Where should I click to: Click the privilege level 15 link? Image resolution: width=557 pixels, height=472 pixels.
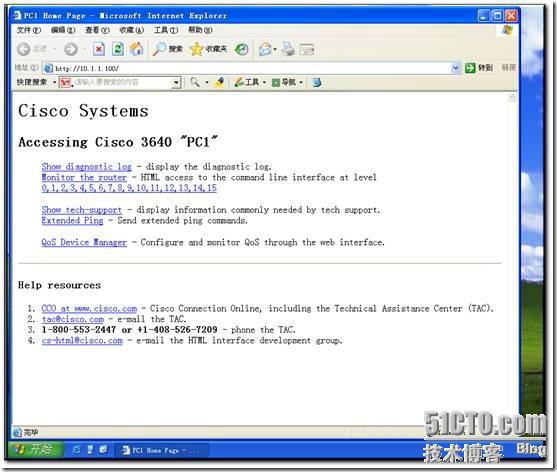click(x=212, y=188)
